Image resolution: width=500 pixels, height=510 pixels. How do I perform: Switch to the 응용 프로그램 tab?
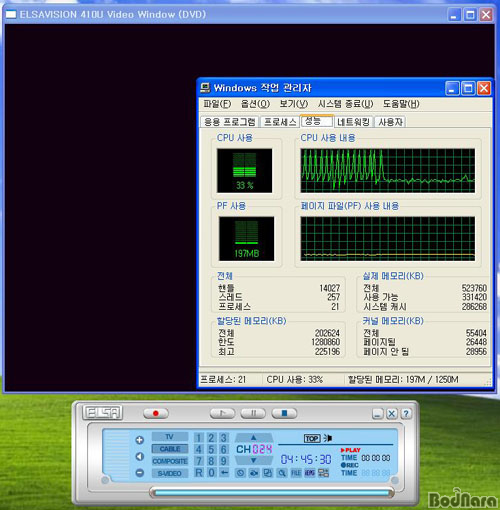230,122
